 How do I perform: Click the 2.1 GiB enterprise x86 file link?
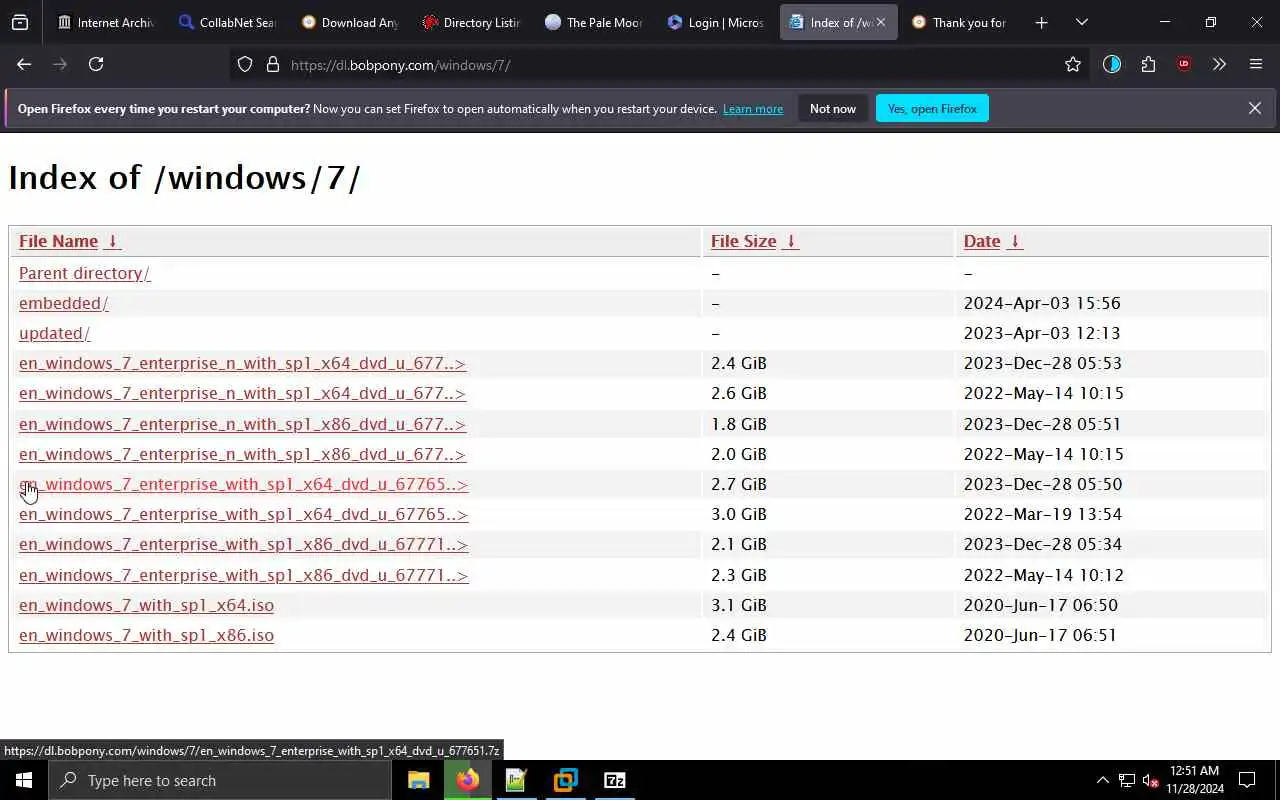click(243, 544)
